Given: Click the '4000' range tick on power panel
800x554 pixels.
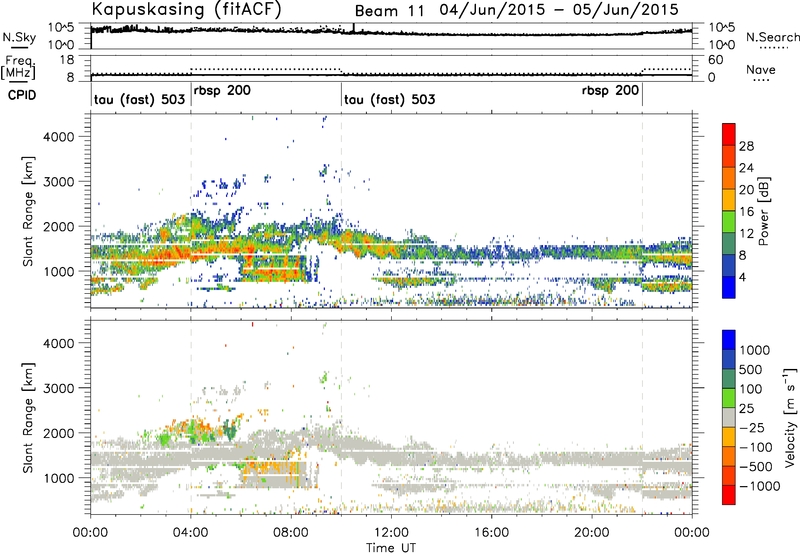Looking at the screenshot, I should 58,137.
